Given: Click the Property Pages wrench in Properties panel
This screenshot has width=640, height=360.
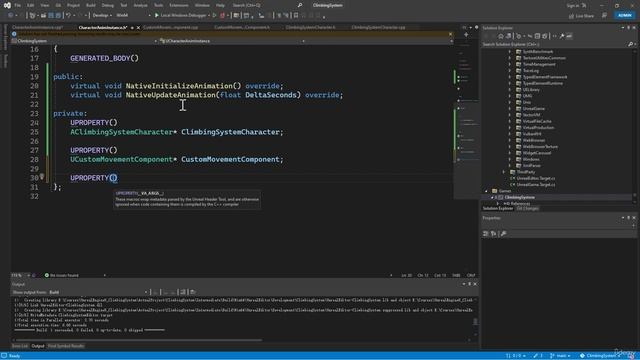Looking at the screenshot, I should click(503, 233).
